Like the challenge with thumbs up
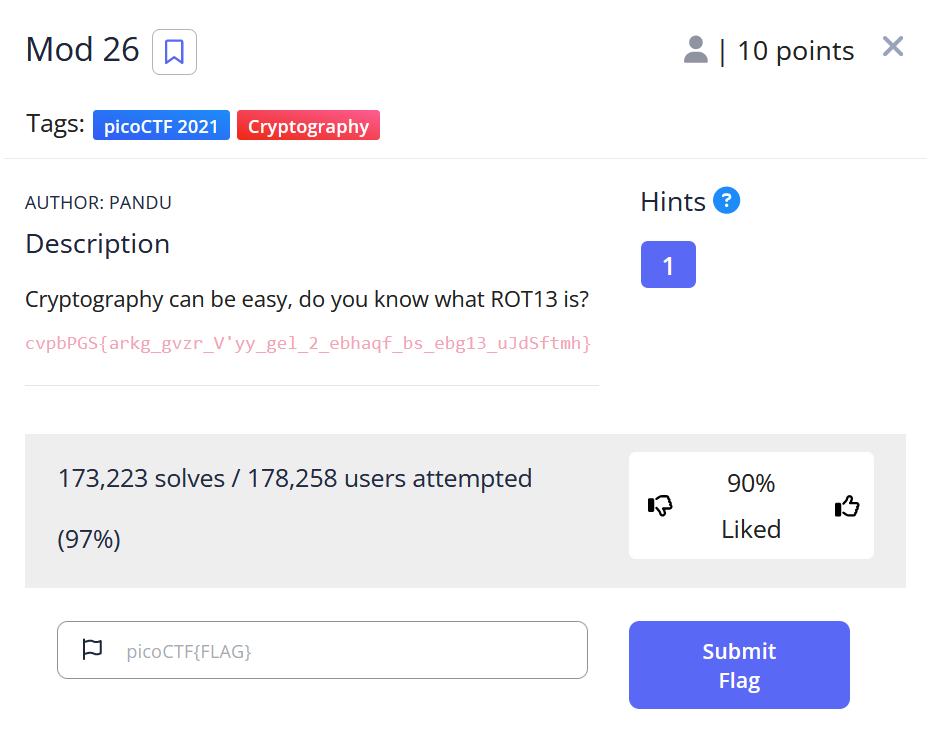 click(x=847, y=506)
